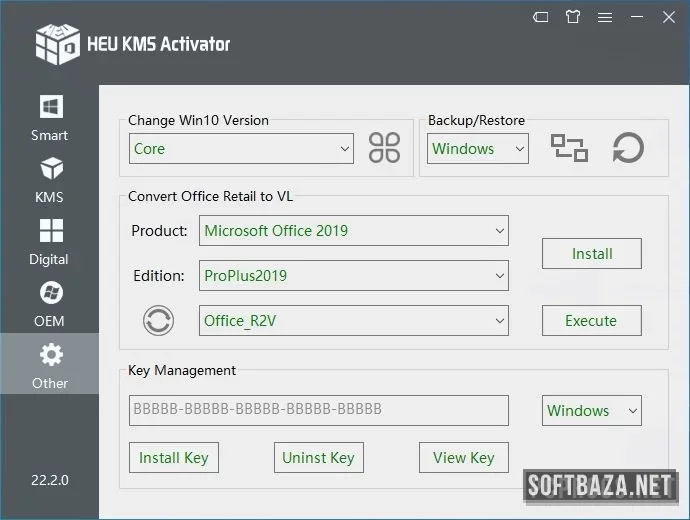Select the Other settings tab

49,363
